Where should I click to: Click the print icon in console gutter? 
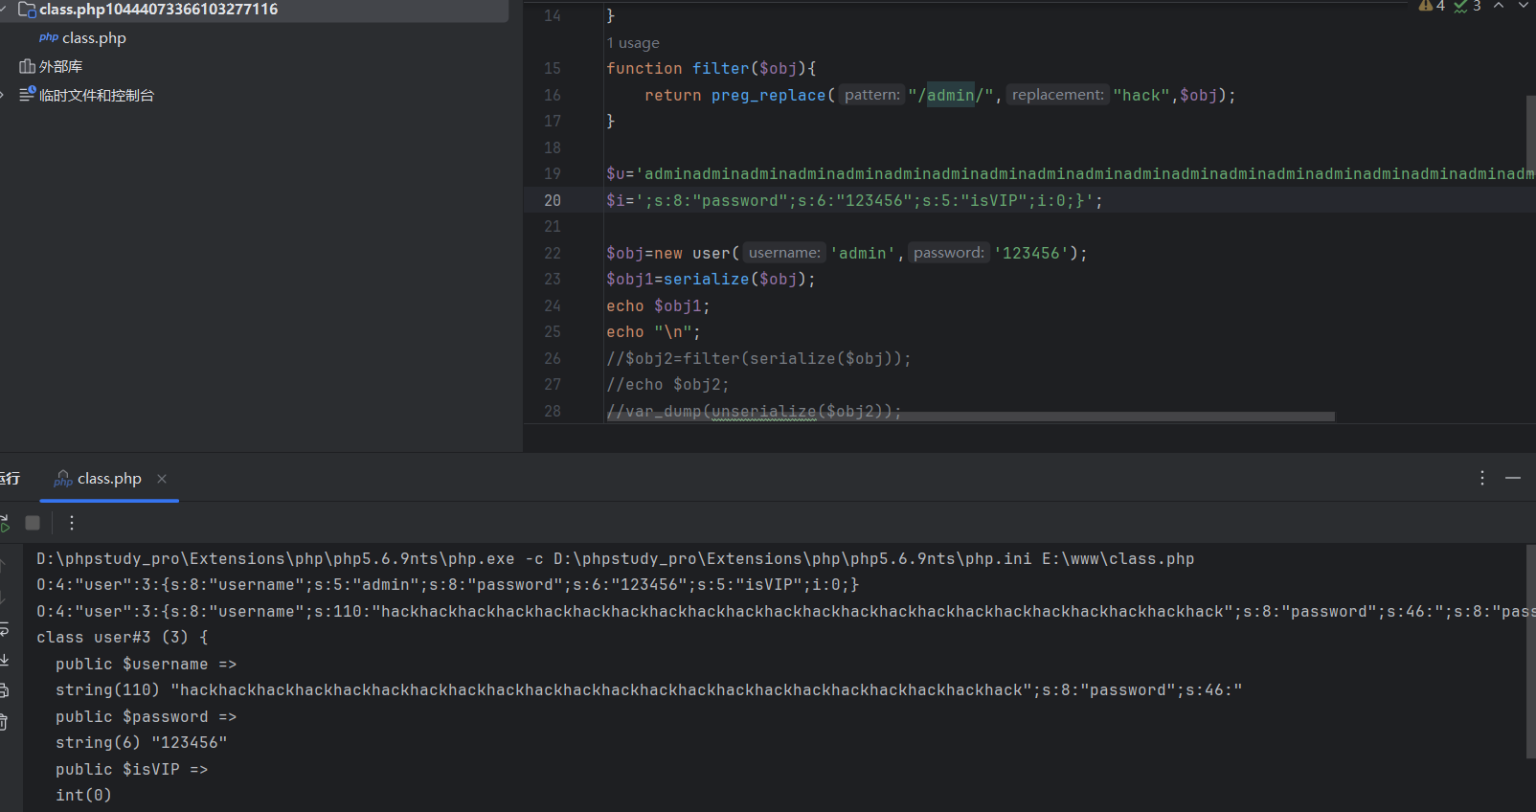3,690
